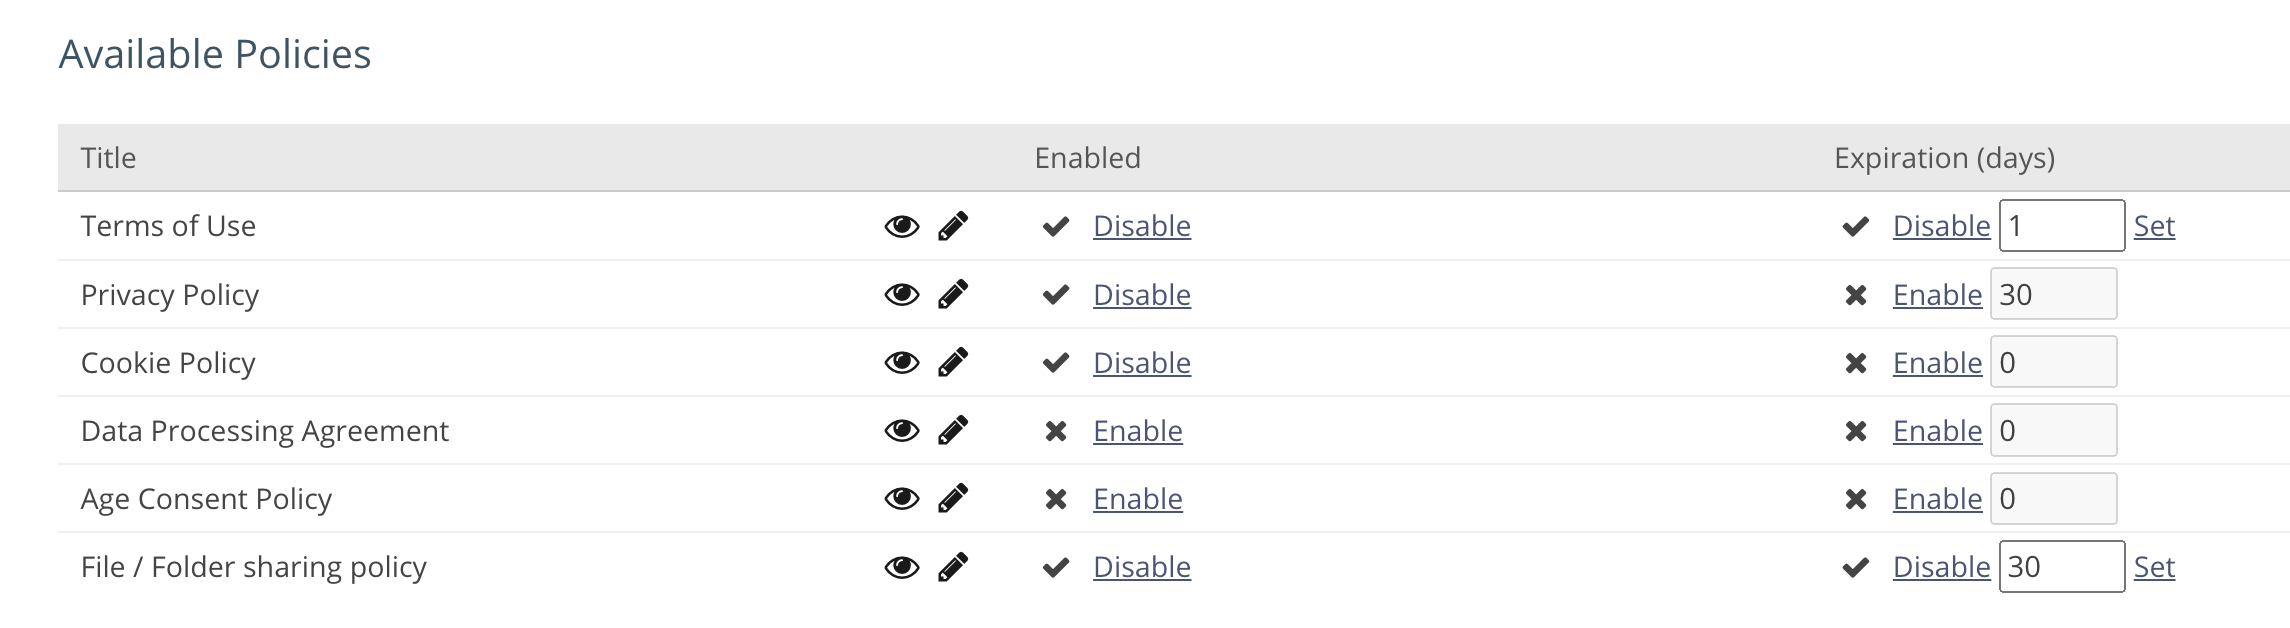Enable the Age Consent Policy
The height and width of the screenshot is (628, 2290).
pos(1137,498)
